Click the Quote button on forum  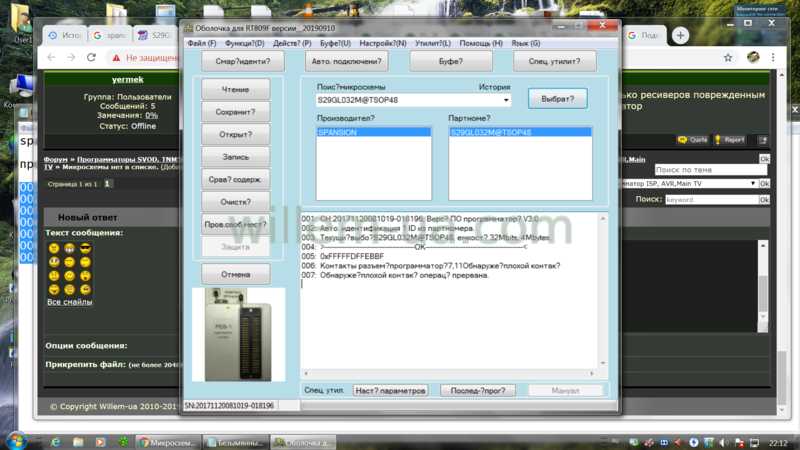692,140
